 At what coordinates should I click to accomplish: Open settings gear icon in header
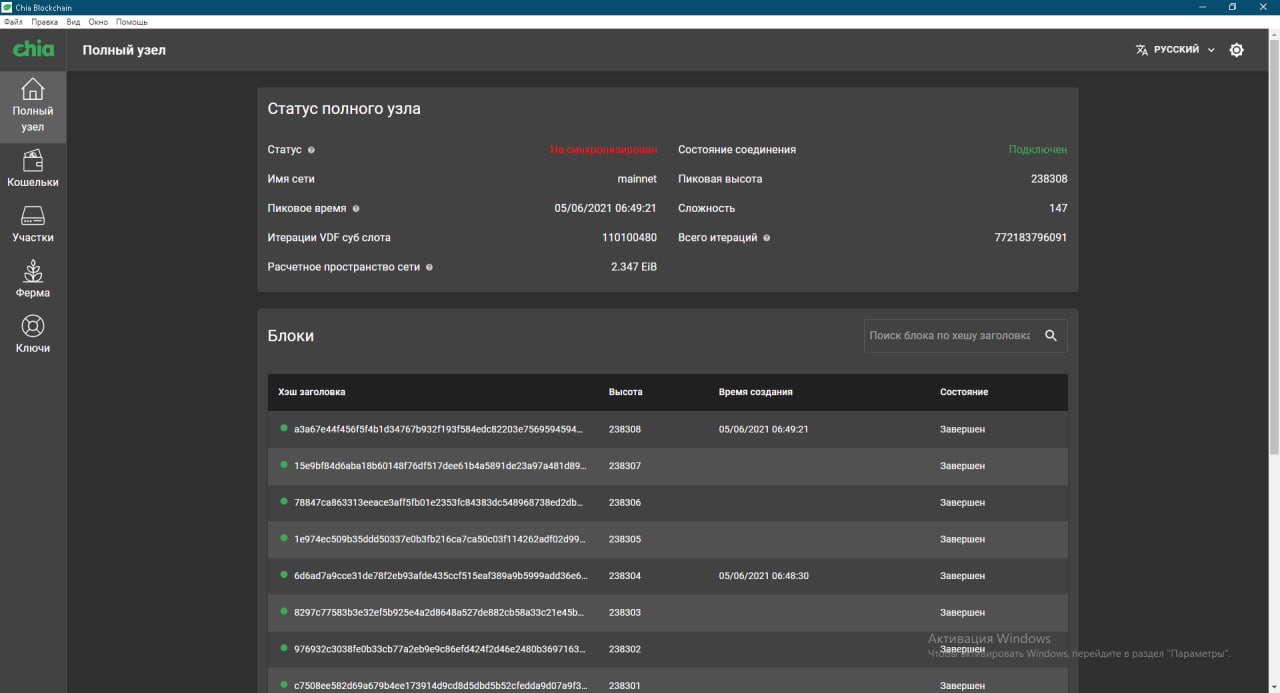pyautogui.click(x=1237, y=50)
